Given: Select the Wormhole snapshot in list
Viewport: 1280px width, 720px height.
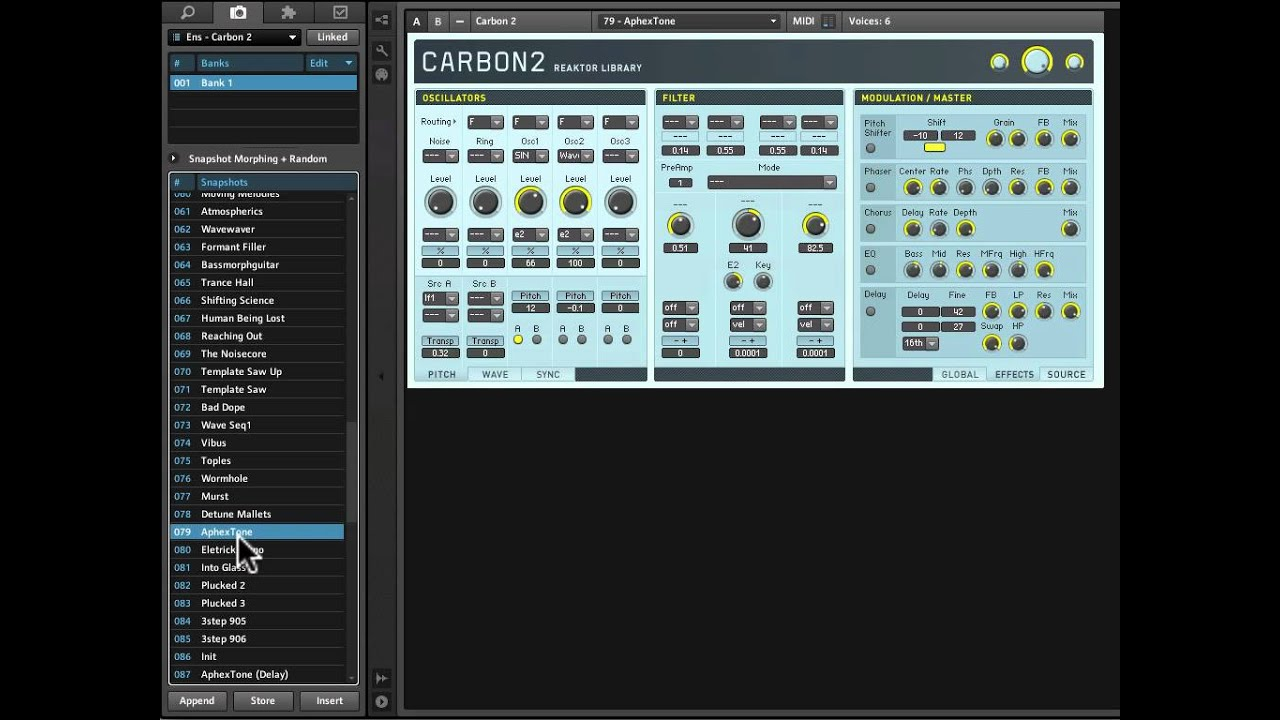Looking at the screenshot, I should [224, 478].
